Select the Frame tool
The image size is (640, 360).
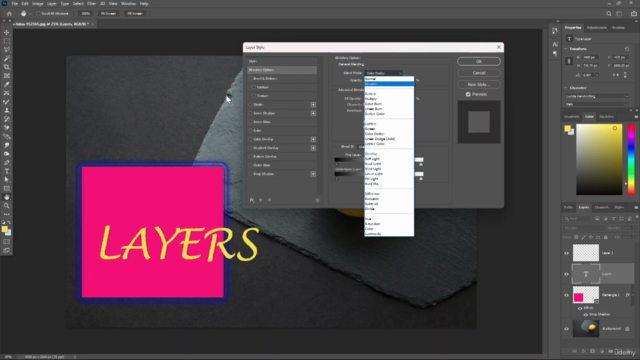(x=7, y=76)
